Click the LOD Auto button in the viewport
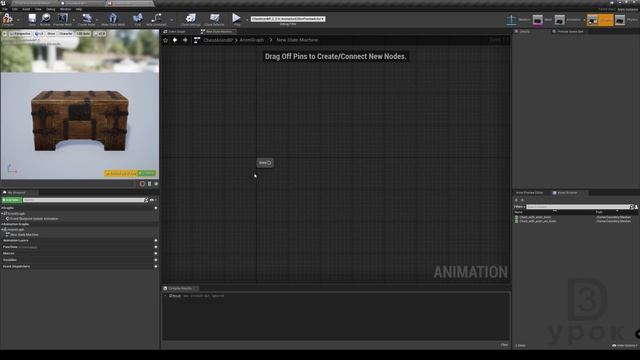Viewport: 640px width, 360px height. (83, 34)
